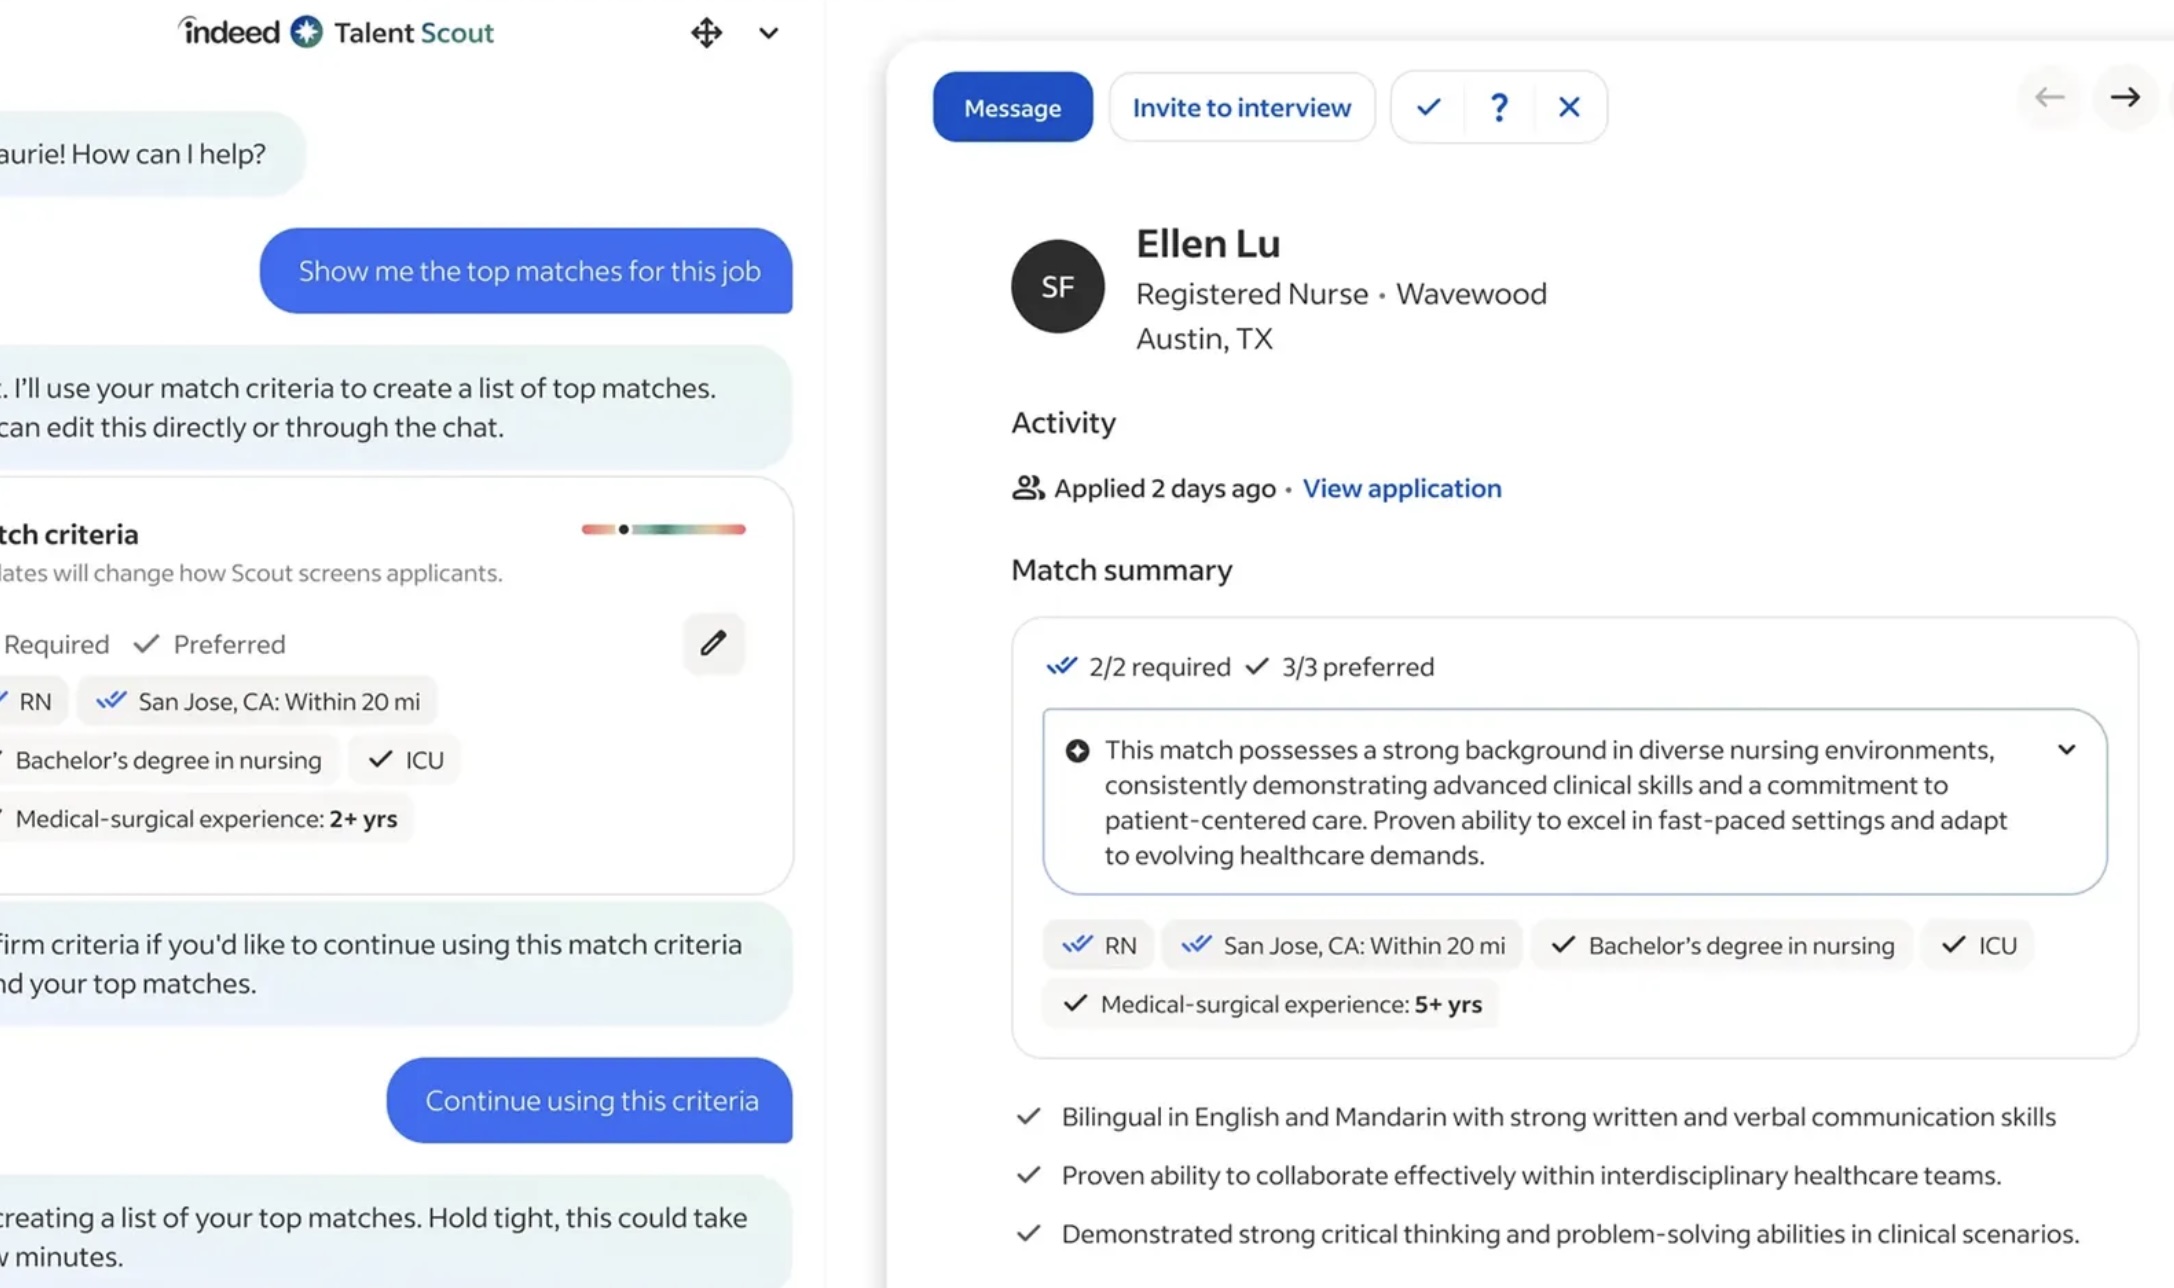
Task: Click Invite to interview button
Action: pyautogui.click(x=1241, y=107)
